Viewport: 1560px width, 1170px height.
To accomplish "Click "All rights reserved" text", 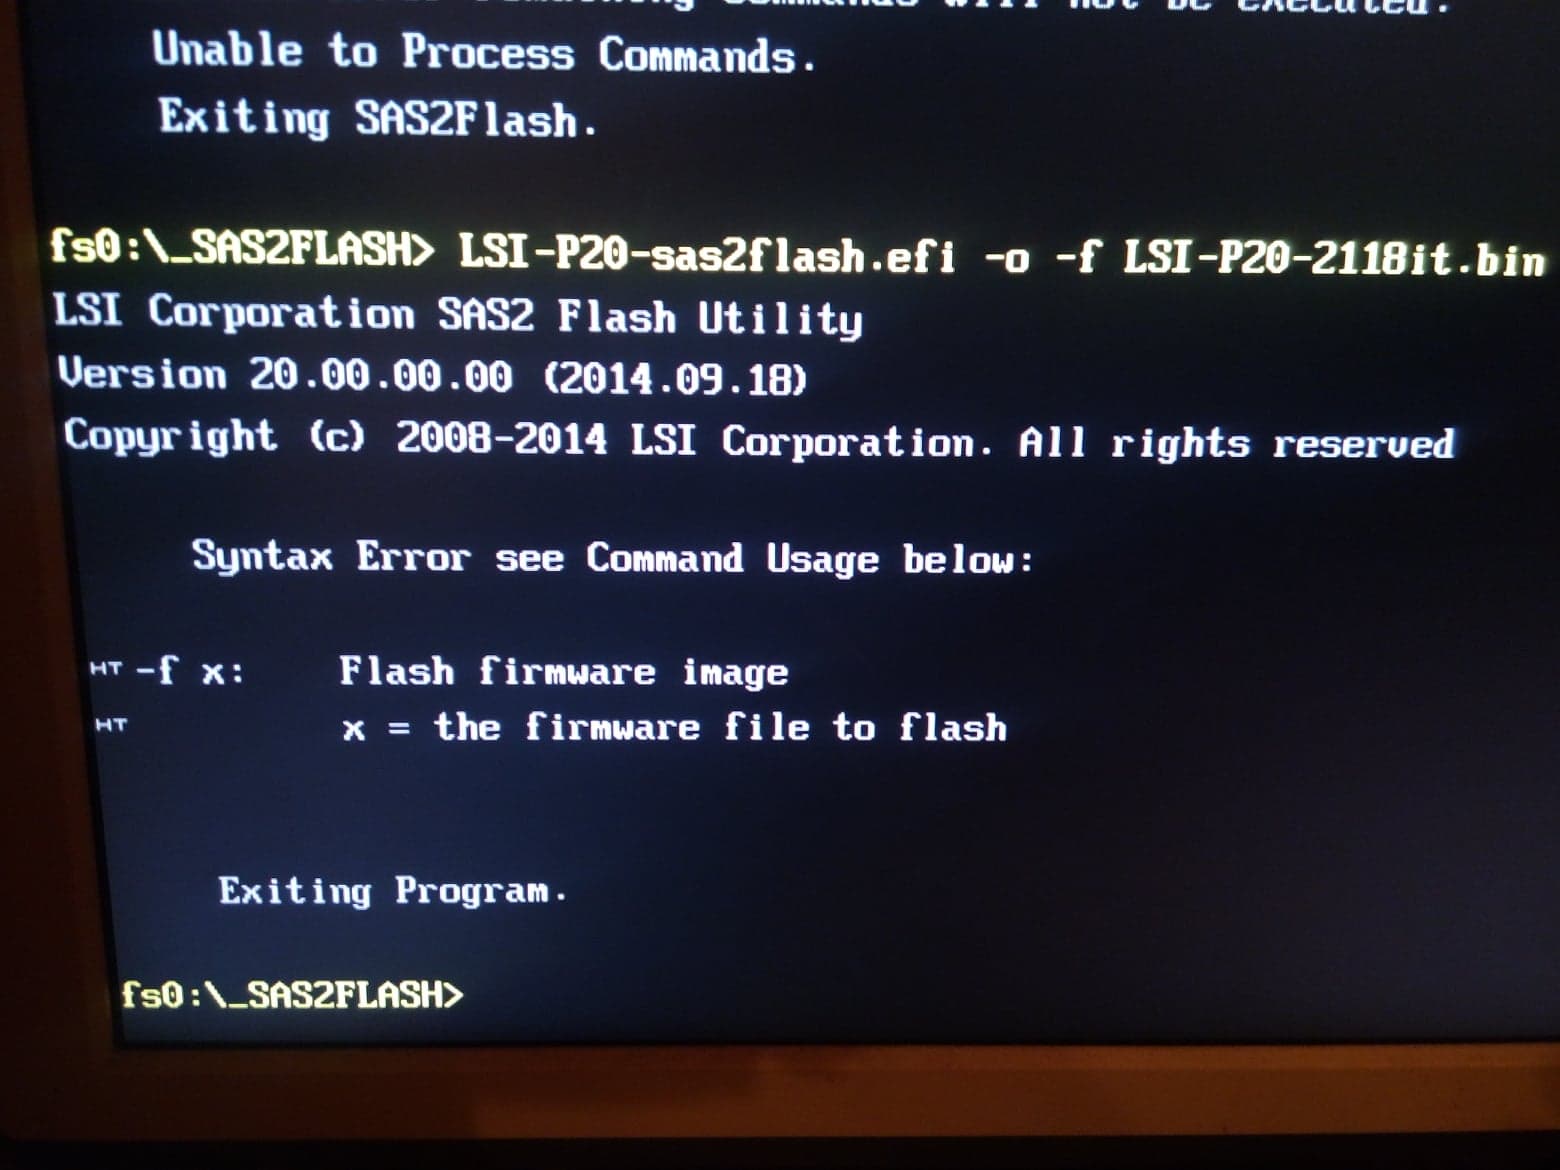I will coord(1237,443).
